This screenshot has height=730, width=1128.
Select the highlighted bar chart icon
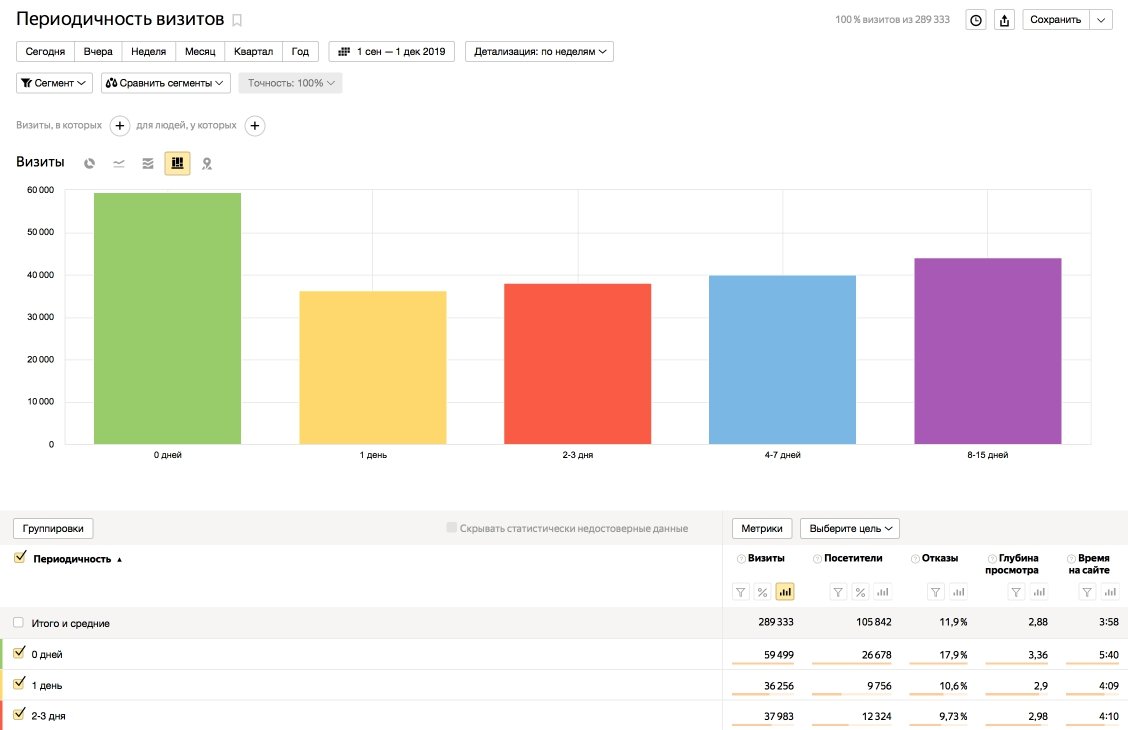click(178, 163)
